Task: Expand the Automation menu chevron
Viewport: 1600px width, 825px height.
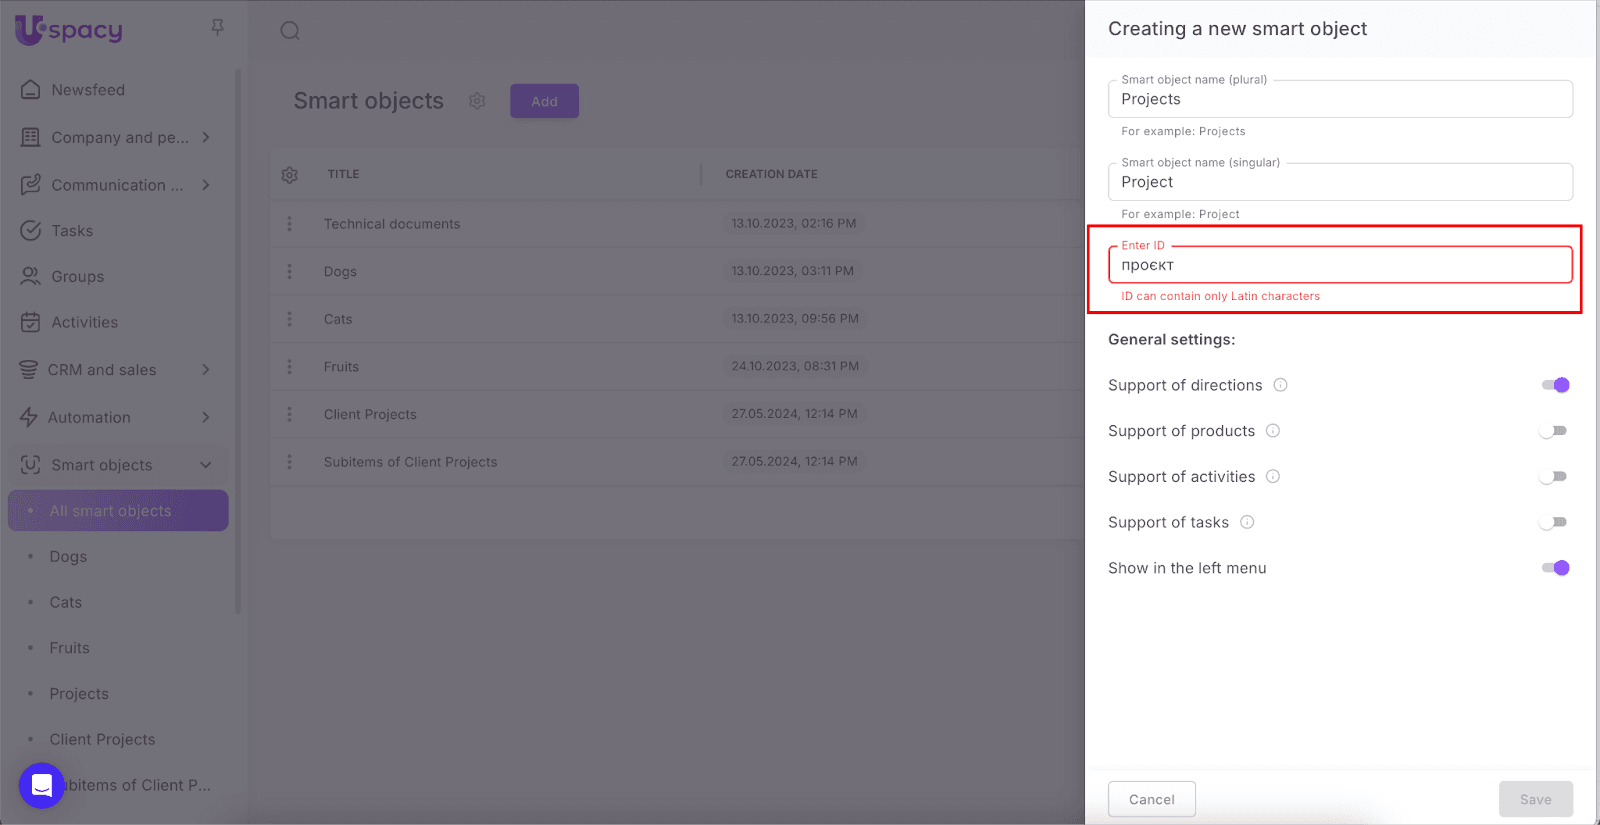Action: click(205, 417)
